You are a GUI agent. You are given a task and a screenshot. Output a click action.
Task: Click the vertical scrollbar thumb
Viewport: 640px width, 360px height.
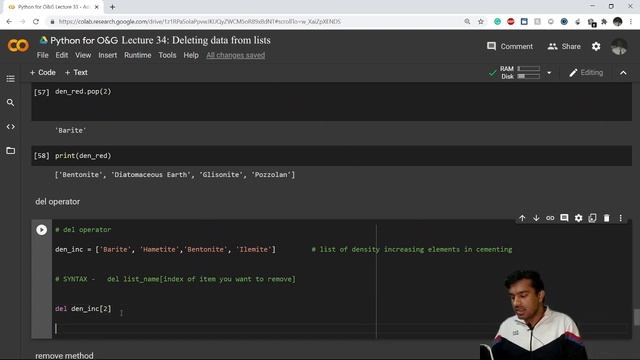click(636, 317)
